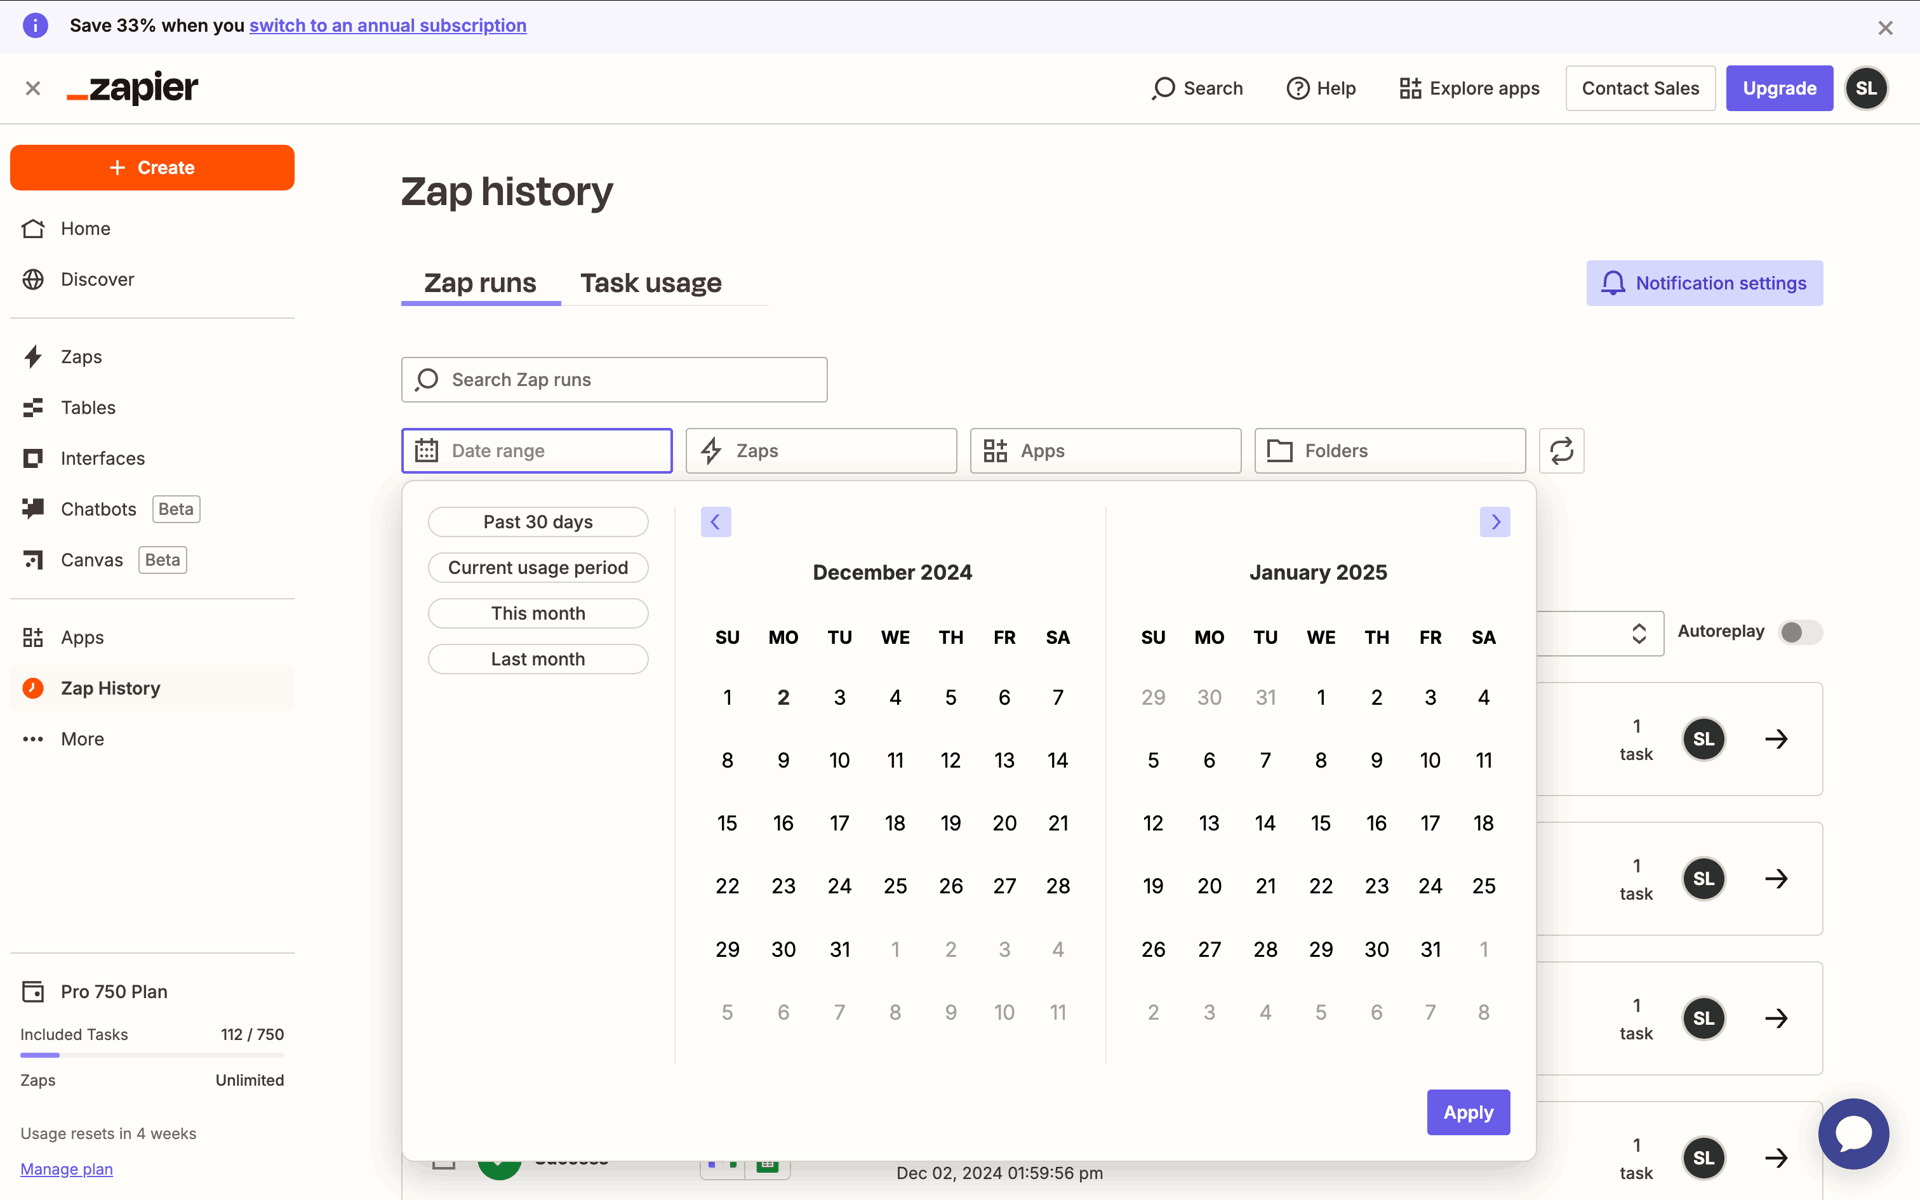
Task: Select Past 30 days preset
Action: click(538, 522)
